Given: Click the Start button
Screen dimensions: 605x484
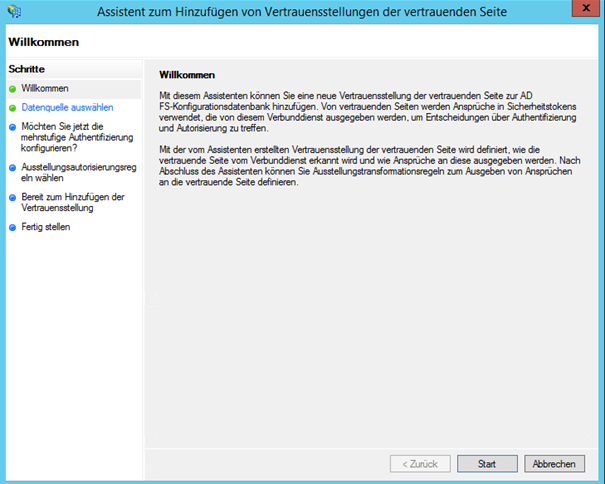Looking at the screenshot, I should coord(487,464).
